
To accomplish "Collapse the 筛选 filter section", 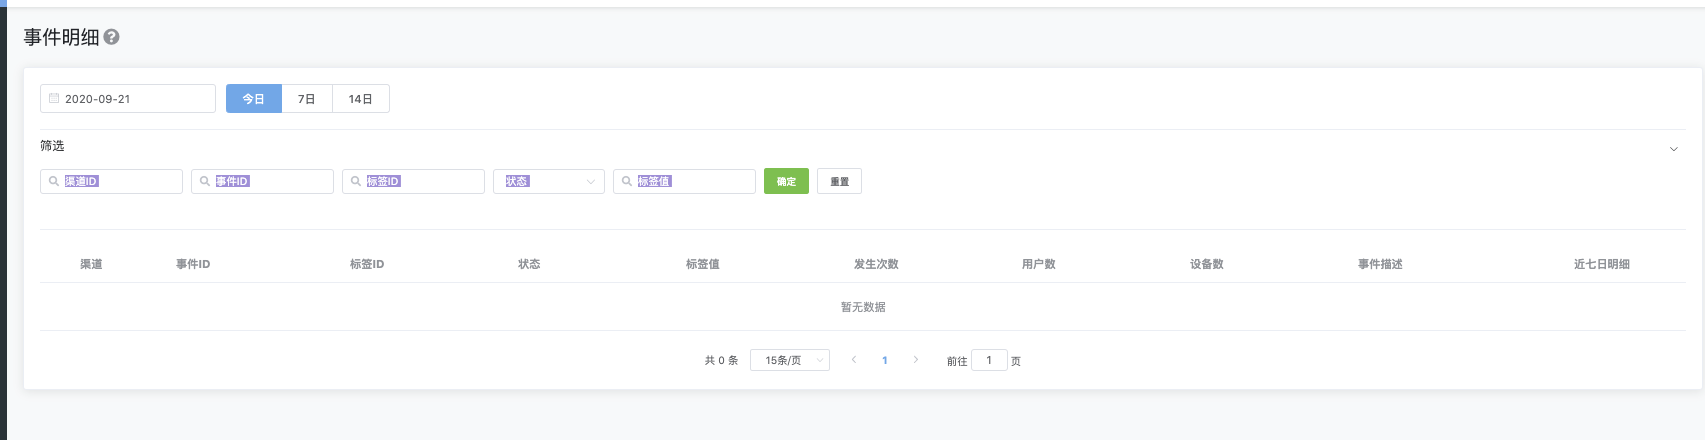I will pyautogui.click(x=1674, y=149).
